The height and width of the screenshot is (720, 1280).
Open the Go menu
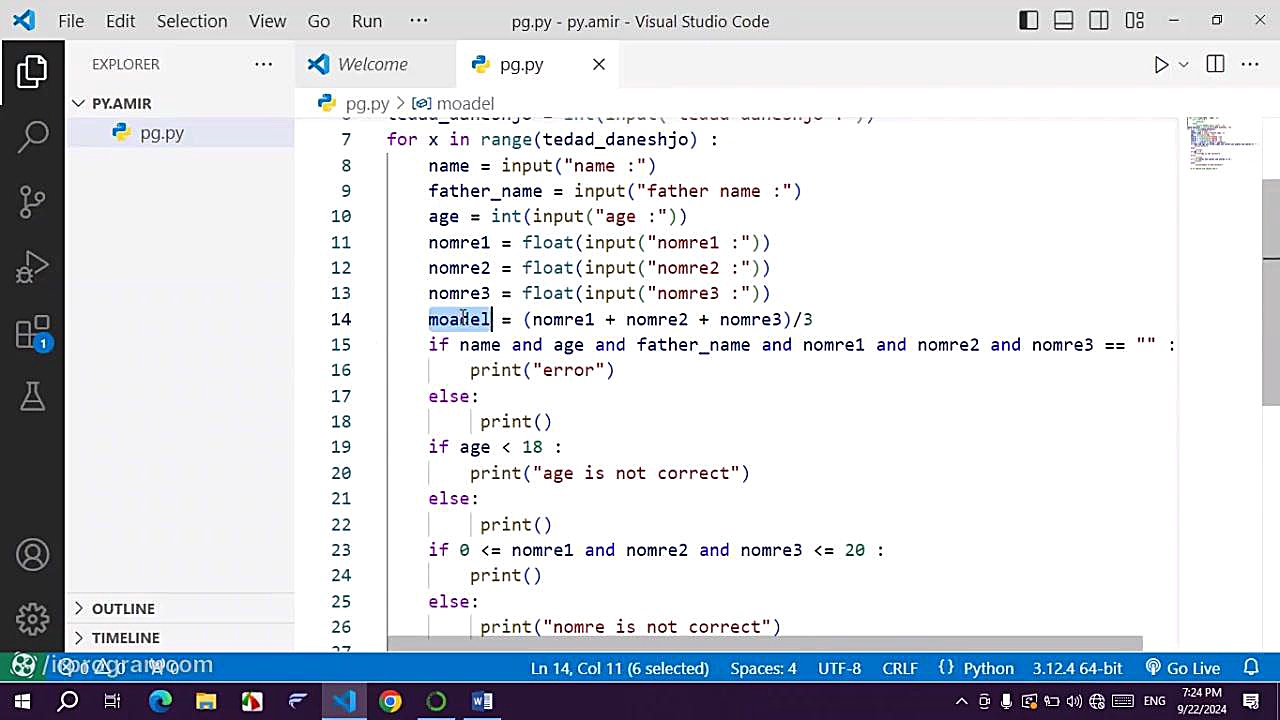318,21
